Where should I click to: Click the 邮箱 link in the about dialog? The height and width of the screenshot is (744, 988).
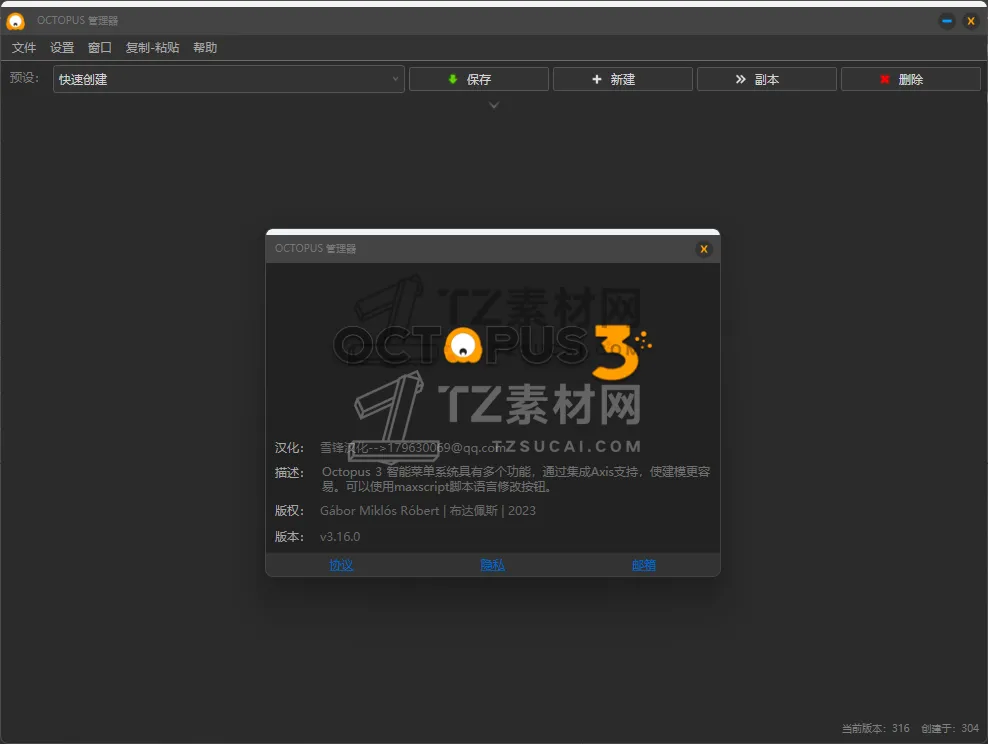coord(643,564)
